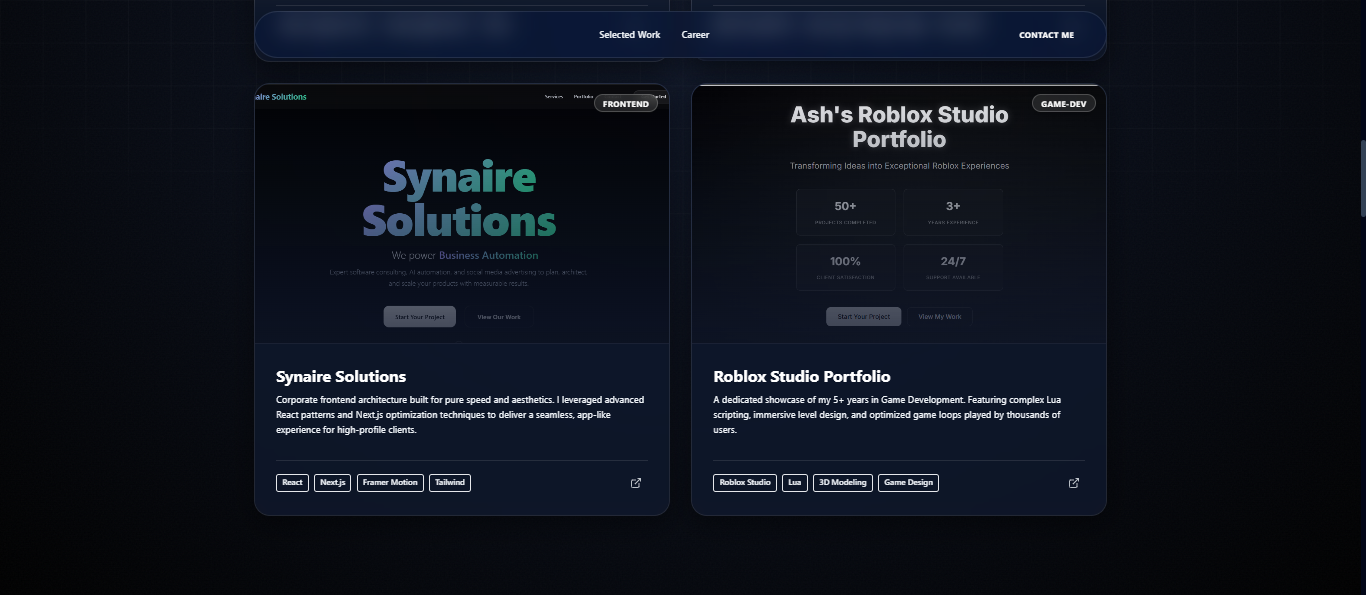Open Synaire Solutions external link icon
1366x595 pixels.
pos(636,483)
